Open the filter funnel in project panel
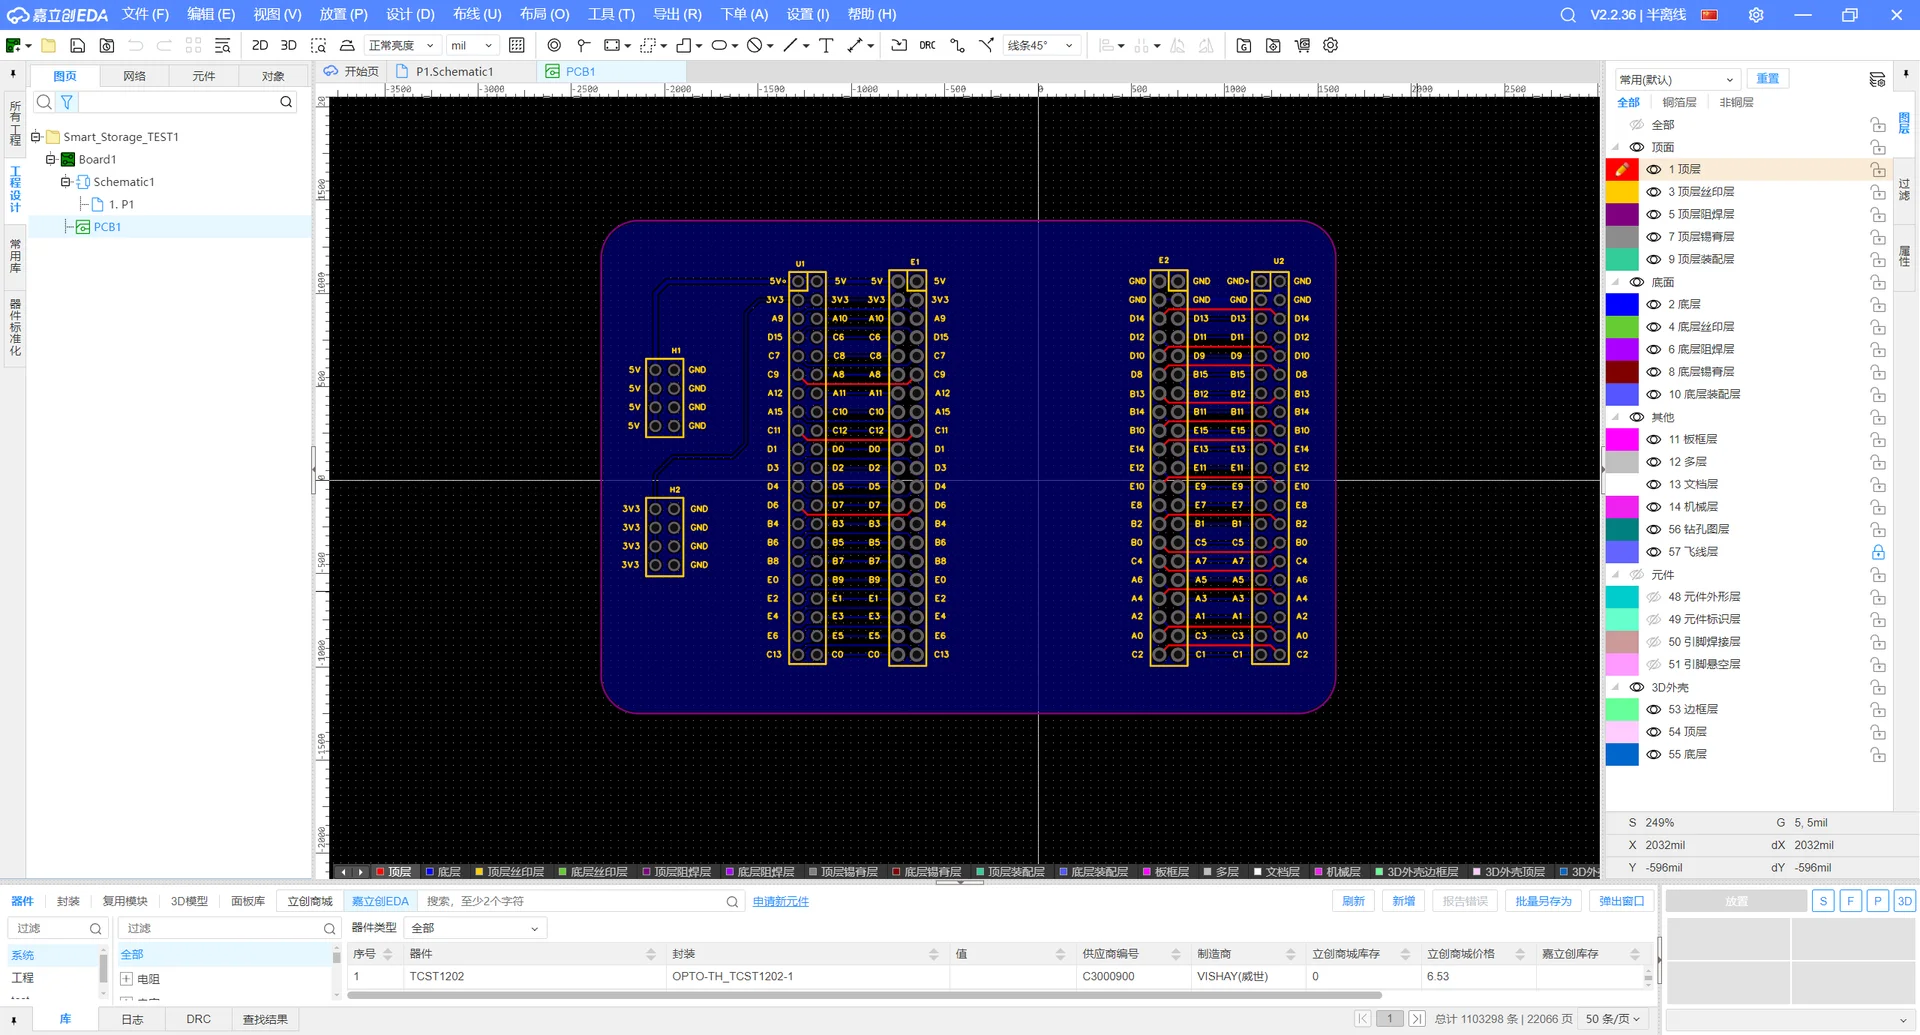The image size is (1920, 1035). tap(67, 102)
